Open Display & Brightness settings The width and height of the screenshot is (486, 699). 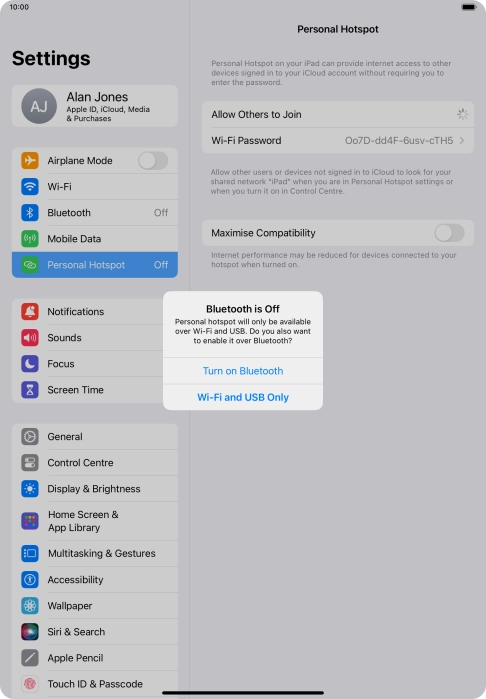tap(95, 489)
